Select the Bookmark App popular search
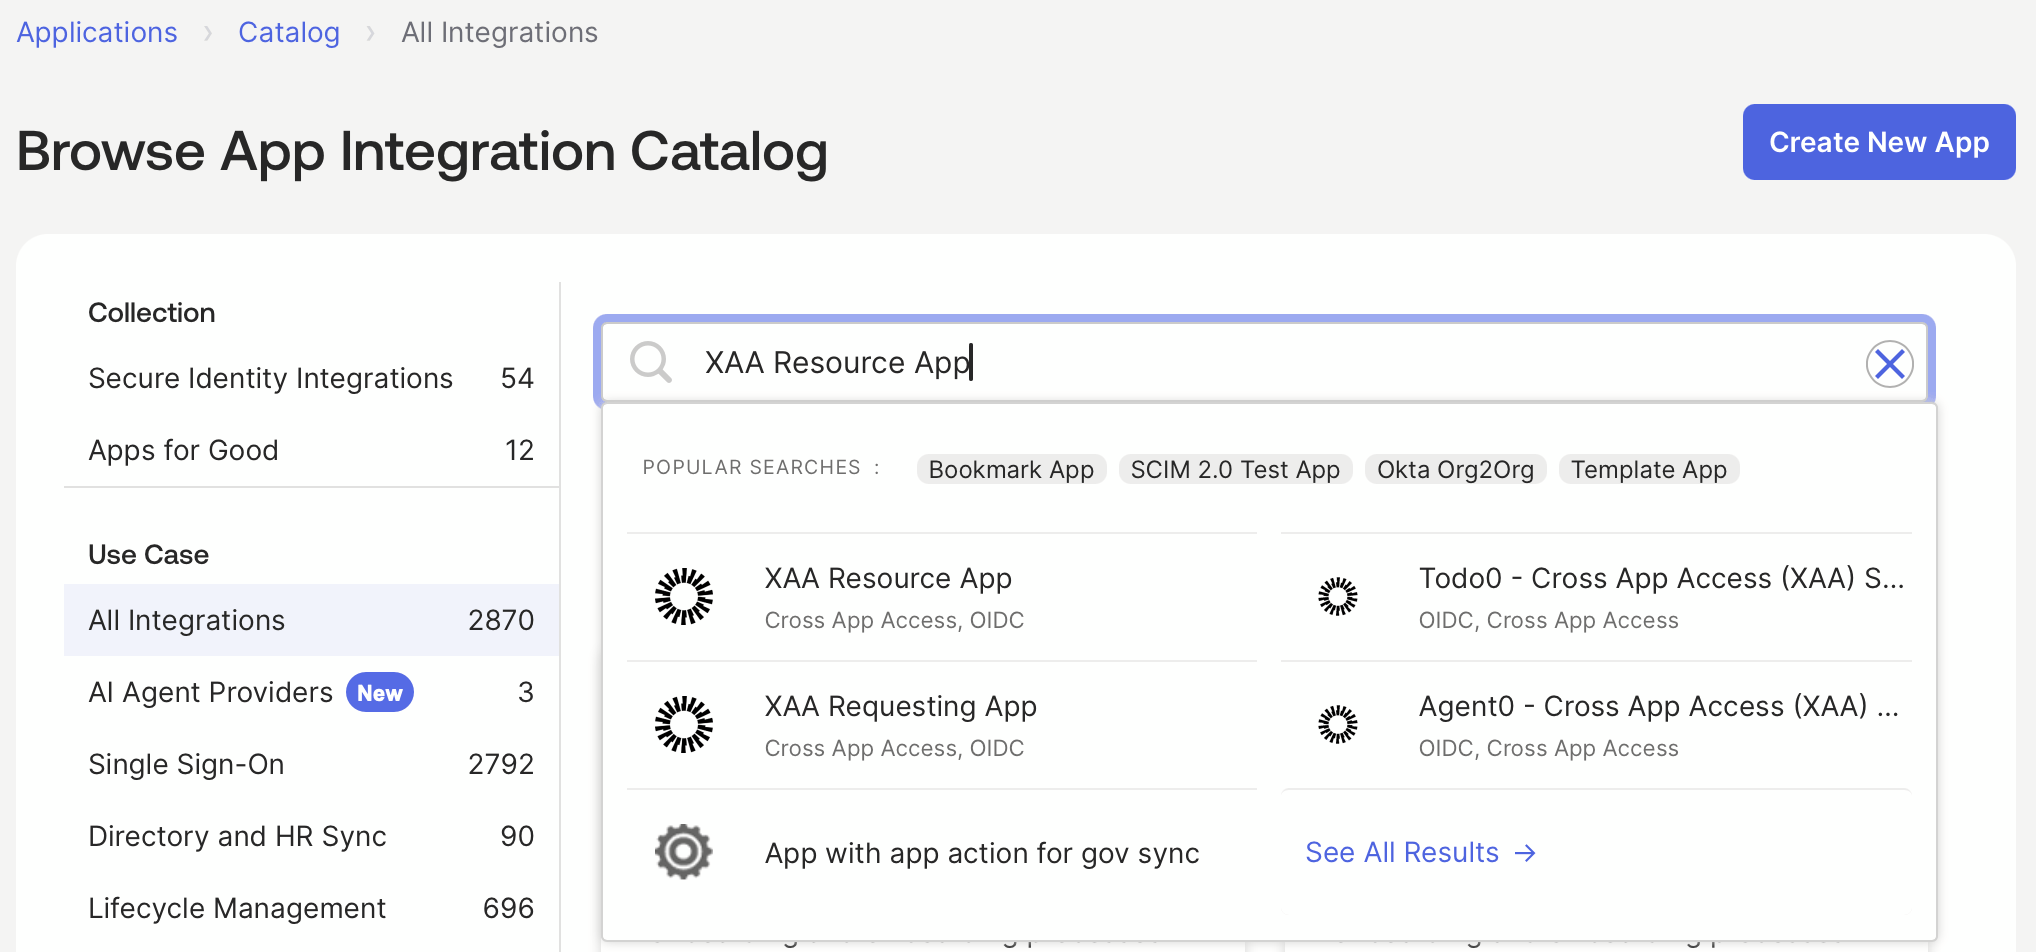The image size is (2036, 952). 1011,469
